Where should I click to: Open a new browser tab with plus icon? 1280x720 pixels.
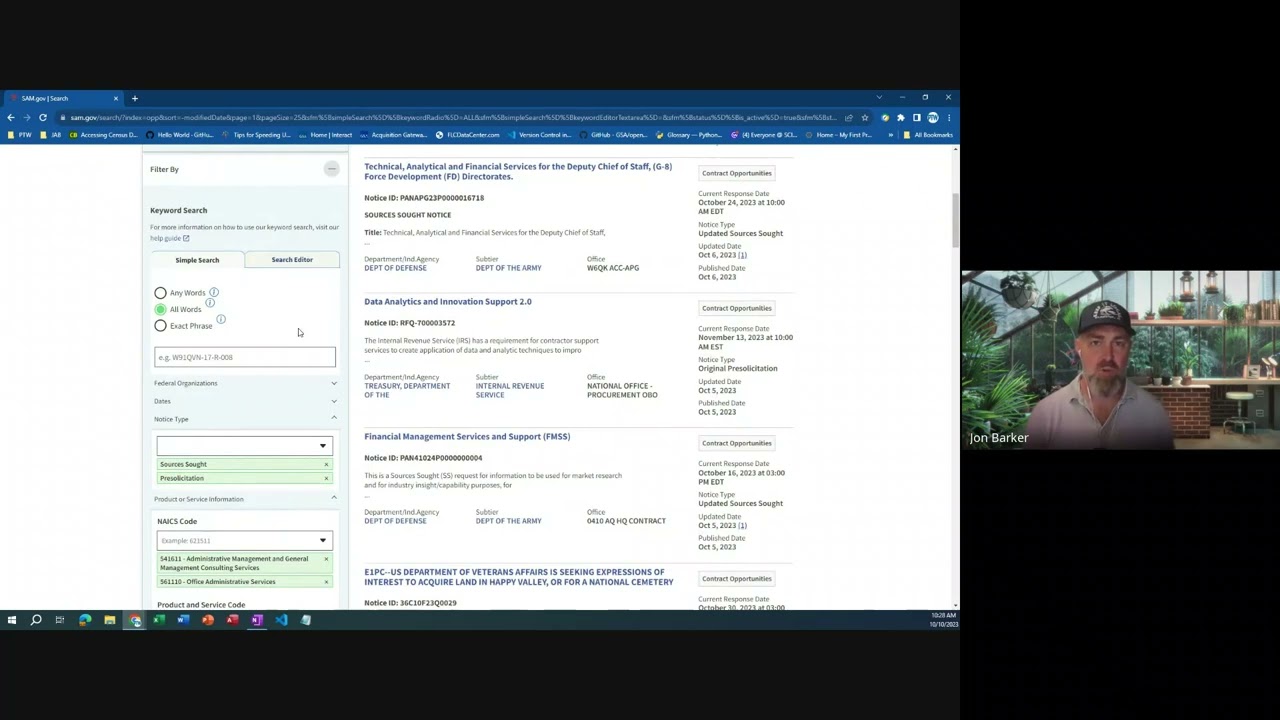[x=134, y=98]
